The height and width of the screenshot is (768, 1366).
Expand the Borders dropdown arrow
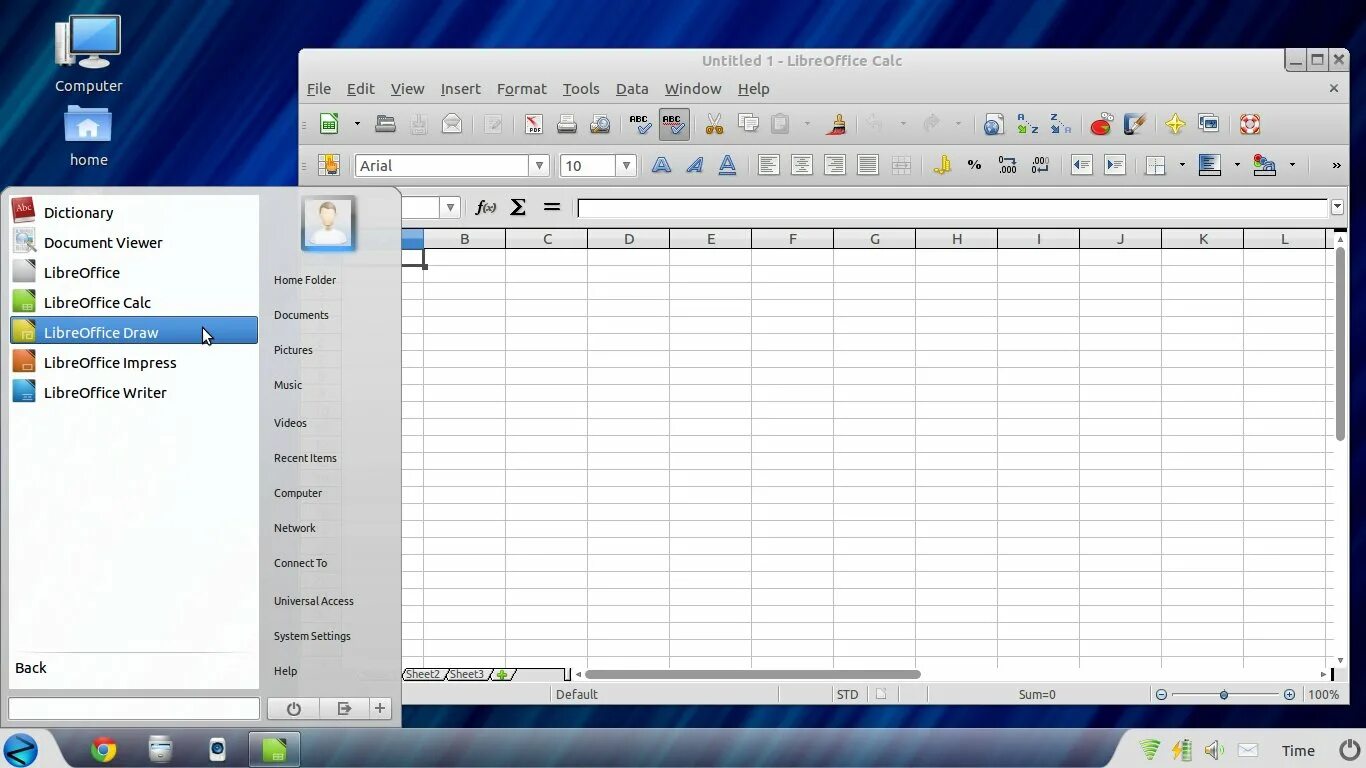(1182, 165)
